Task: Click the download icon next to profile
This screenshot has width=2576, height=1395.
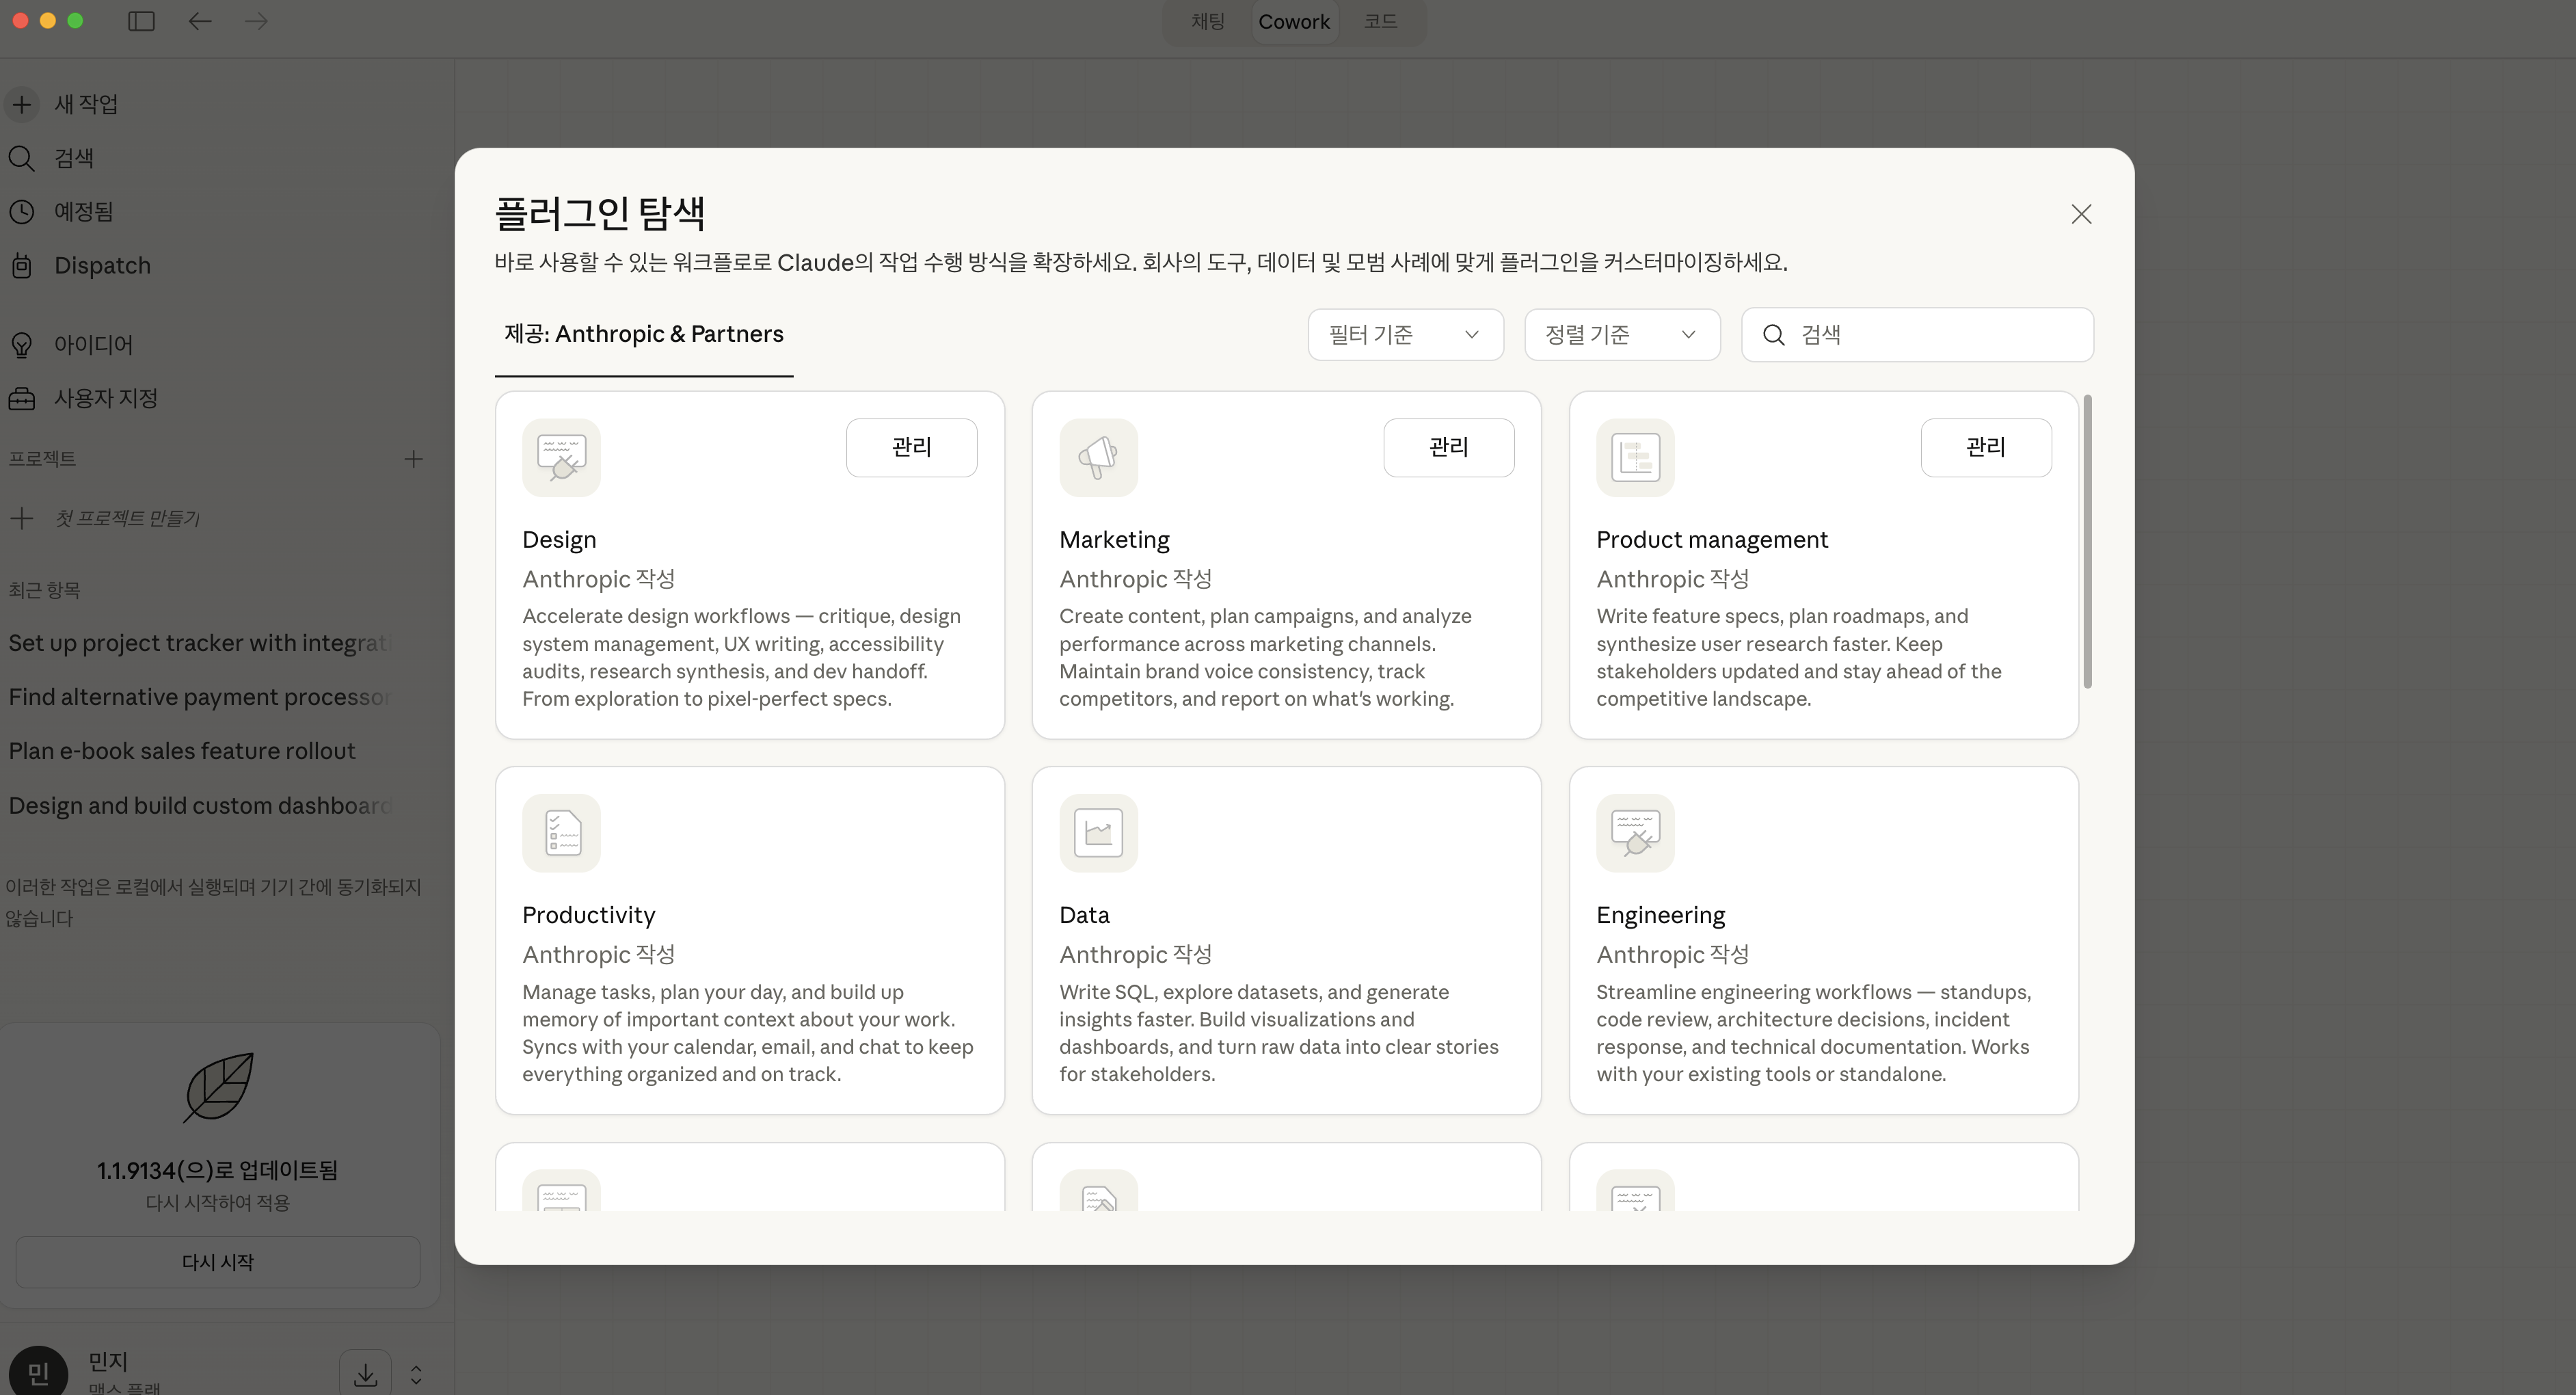Action: click(365, 1375)
